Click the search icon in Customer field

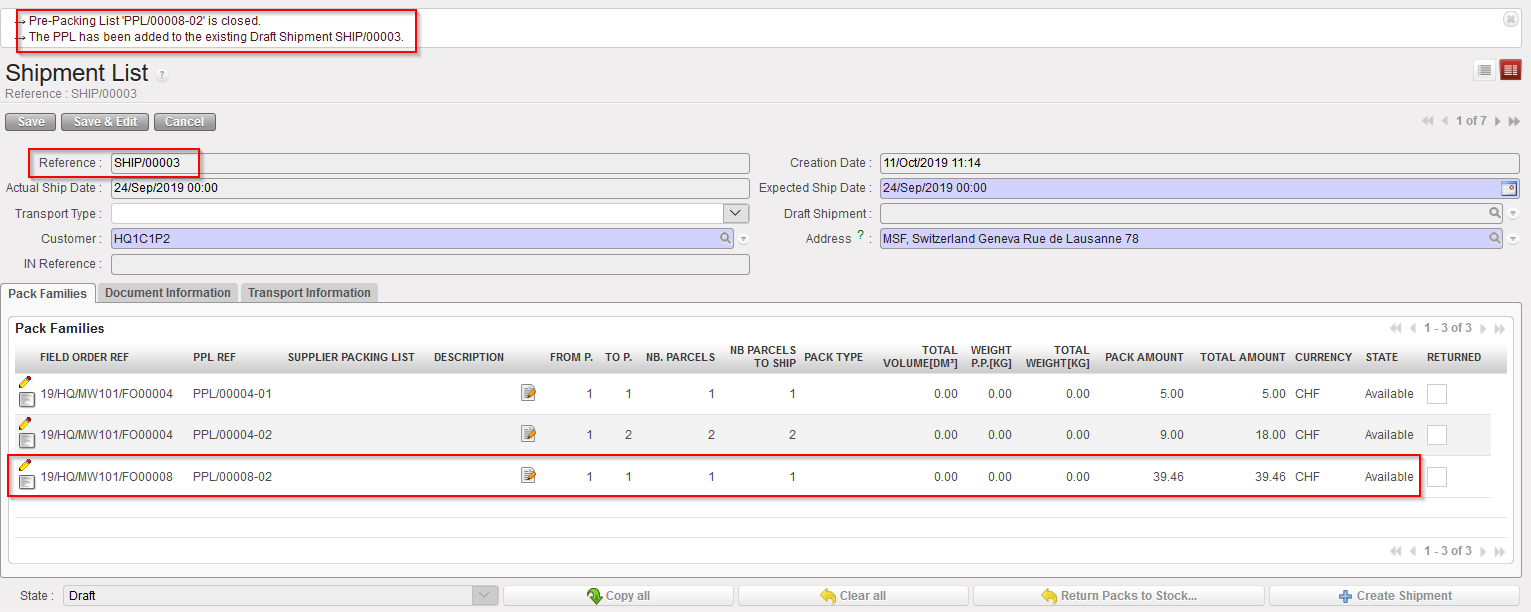pos(725,239)
